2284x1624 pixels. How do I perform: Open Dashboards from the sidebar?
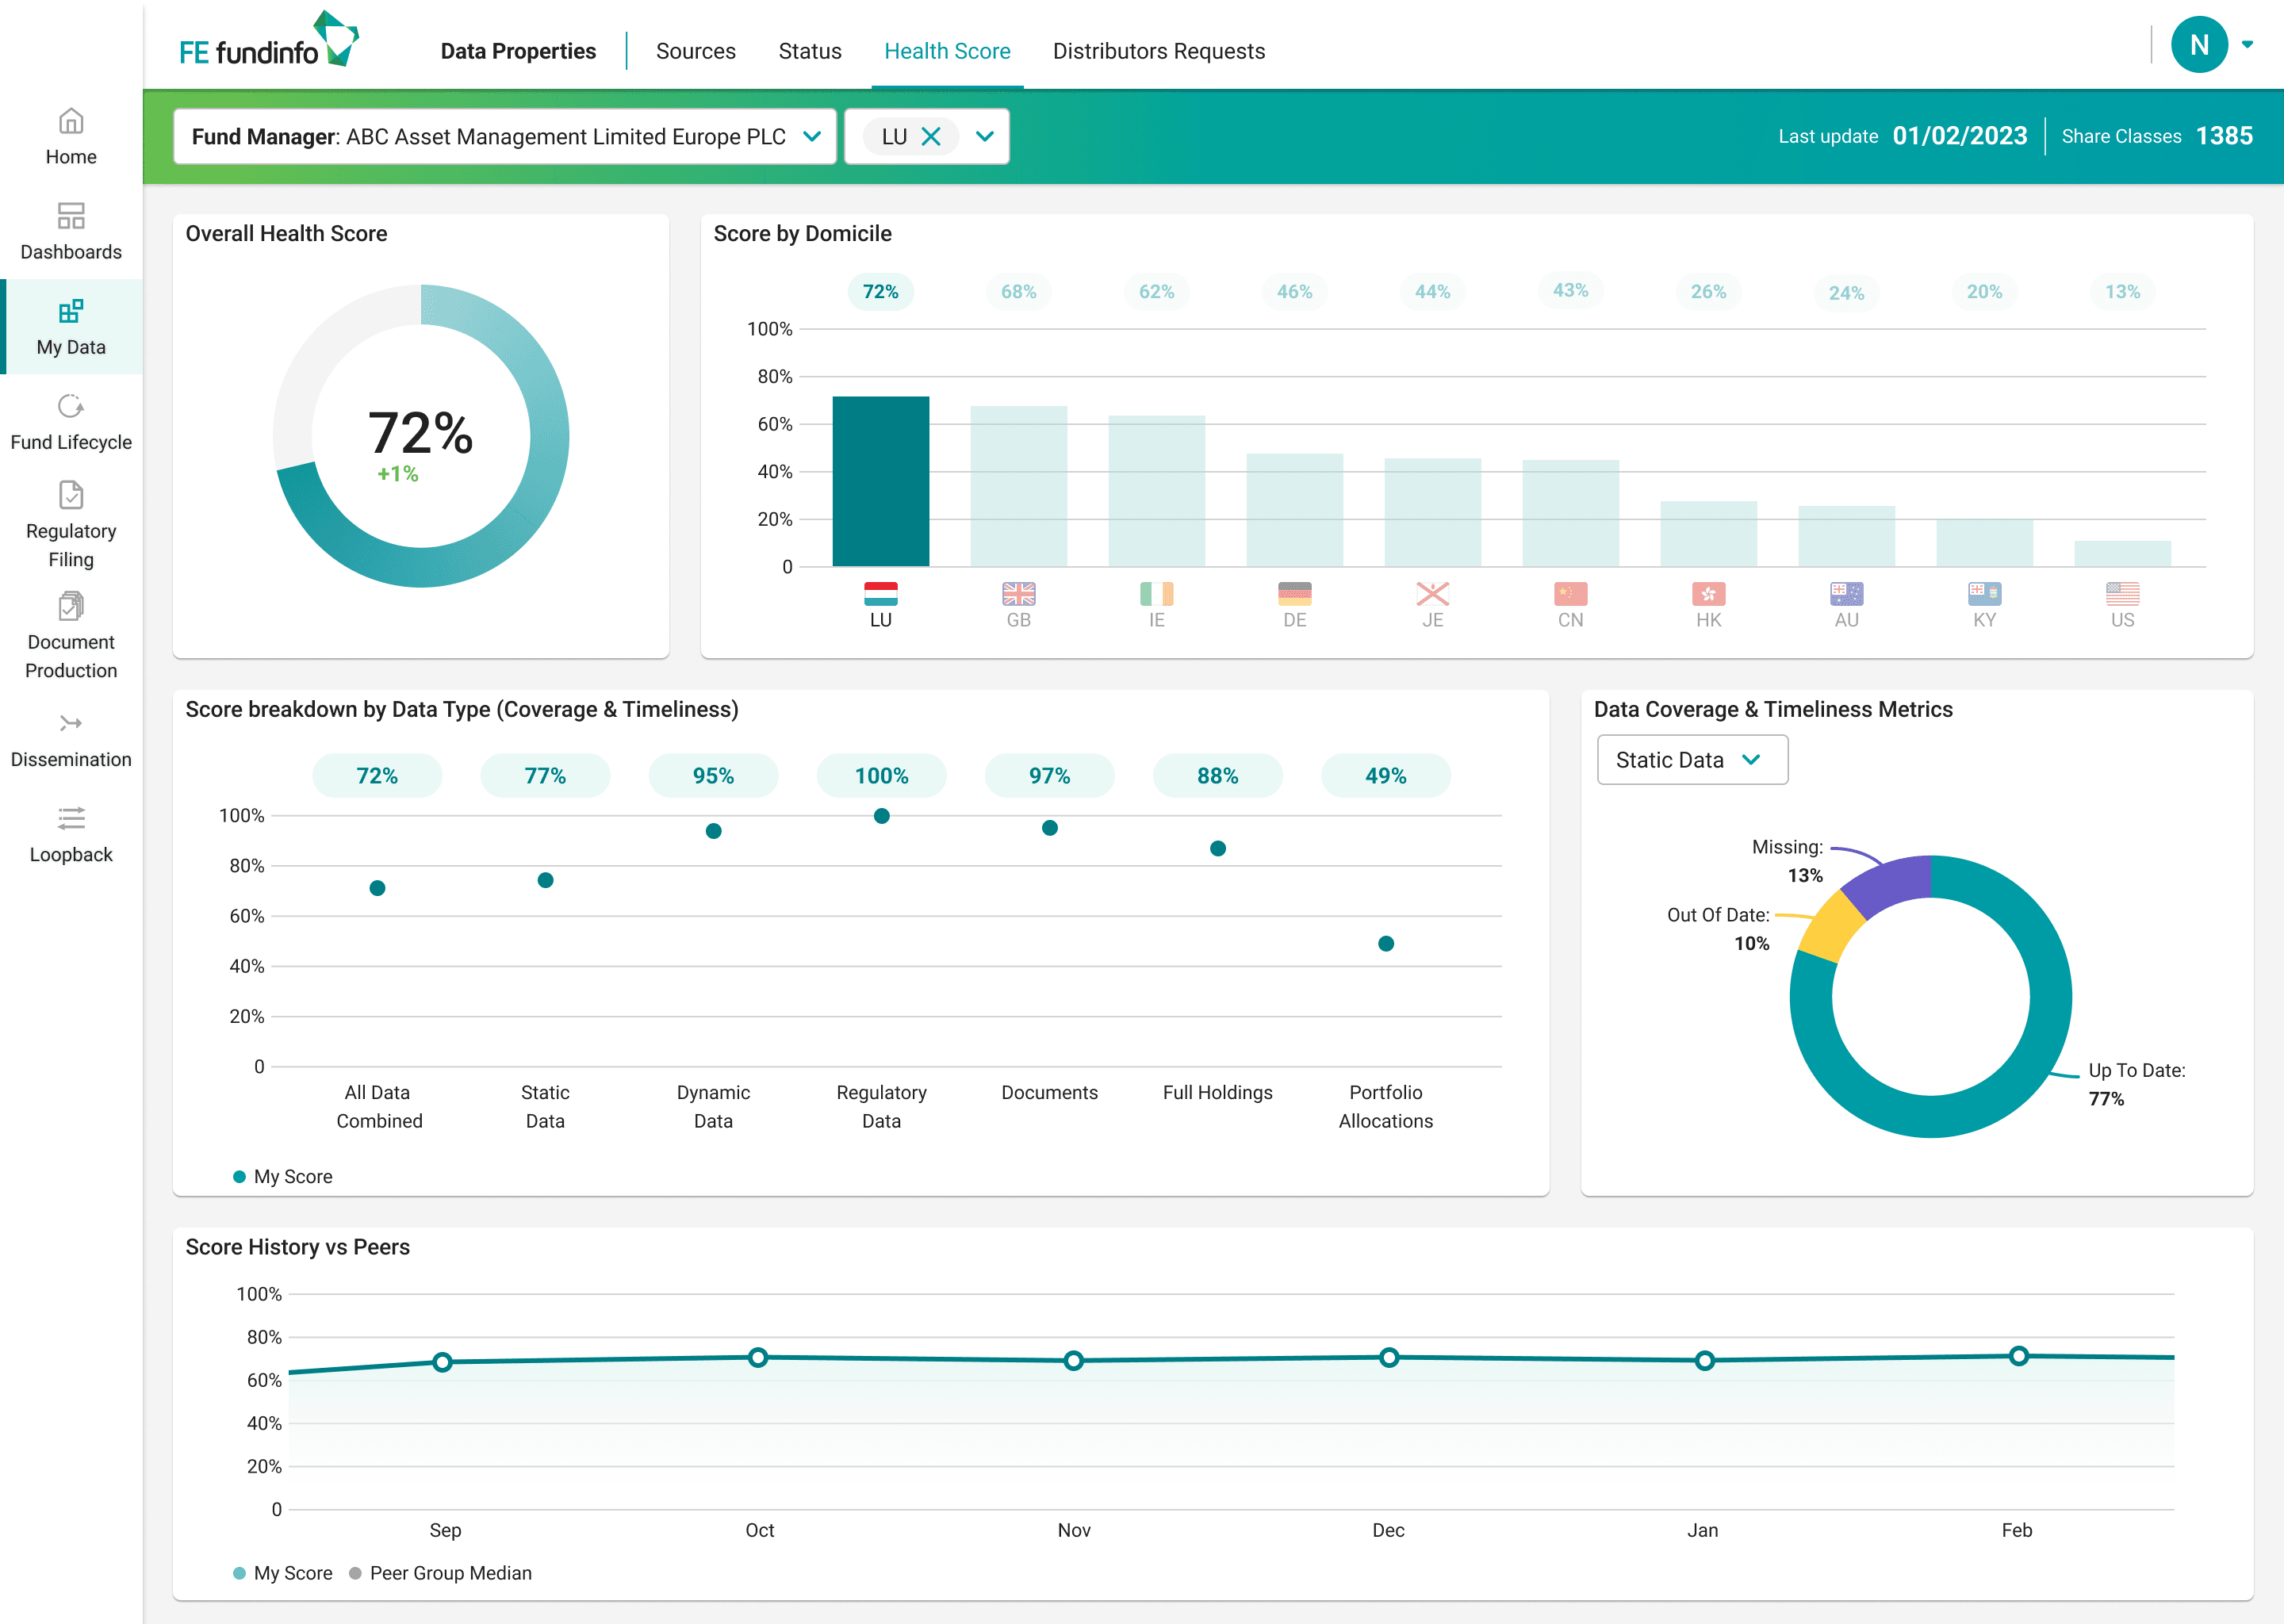[71, 216]
